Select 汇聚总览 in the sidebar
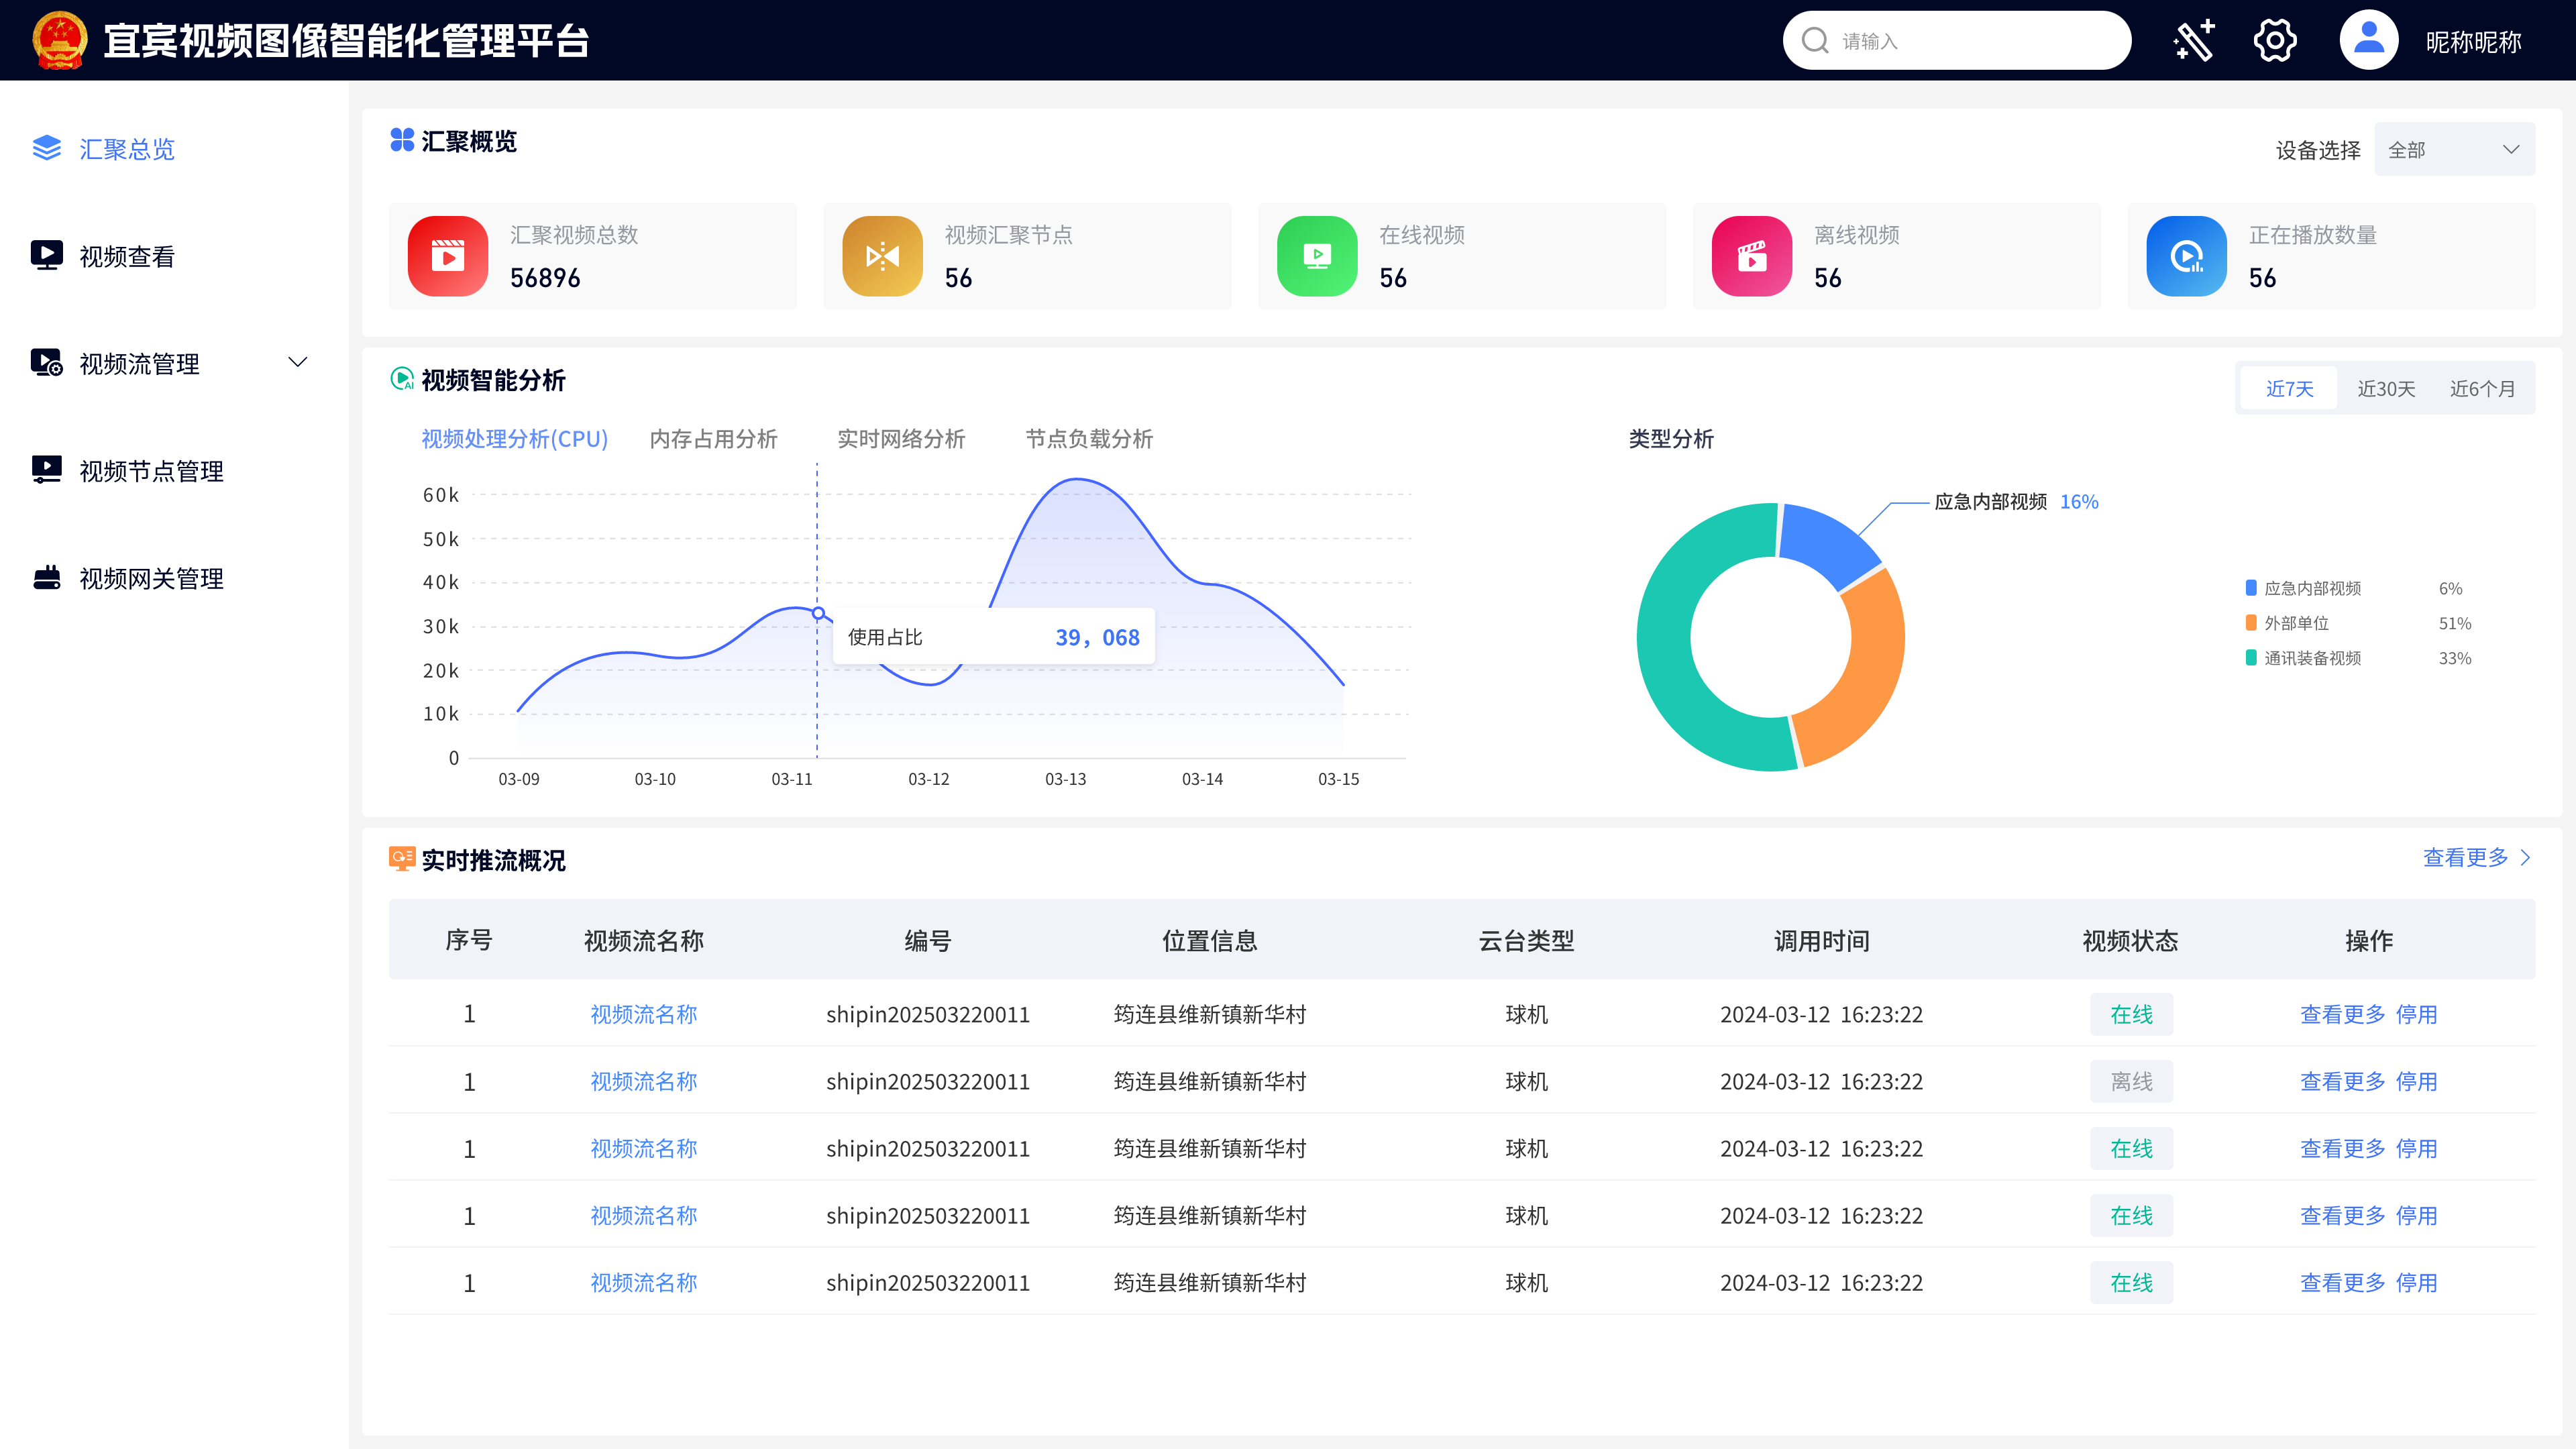The image size is (2576, 1449). coord(128,149)
